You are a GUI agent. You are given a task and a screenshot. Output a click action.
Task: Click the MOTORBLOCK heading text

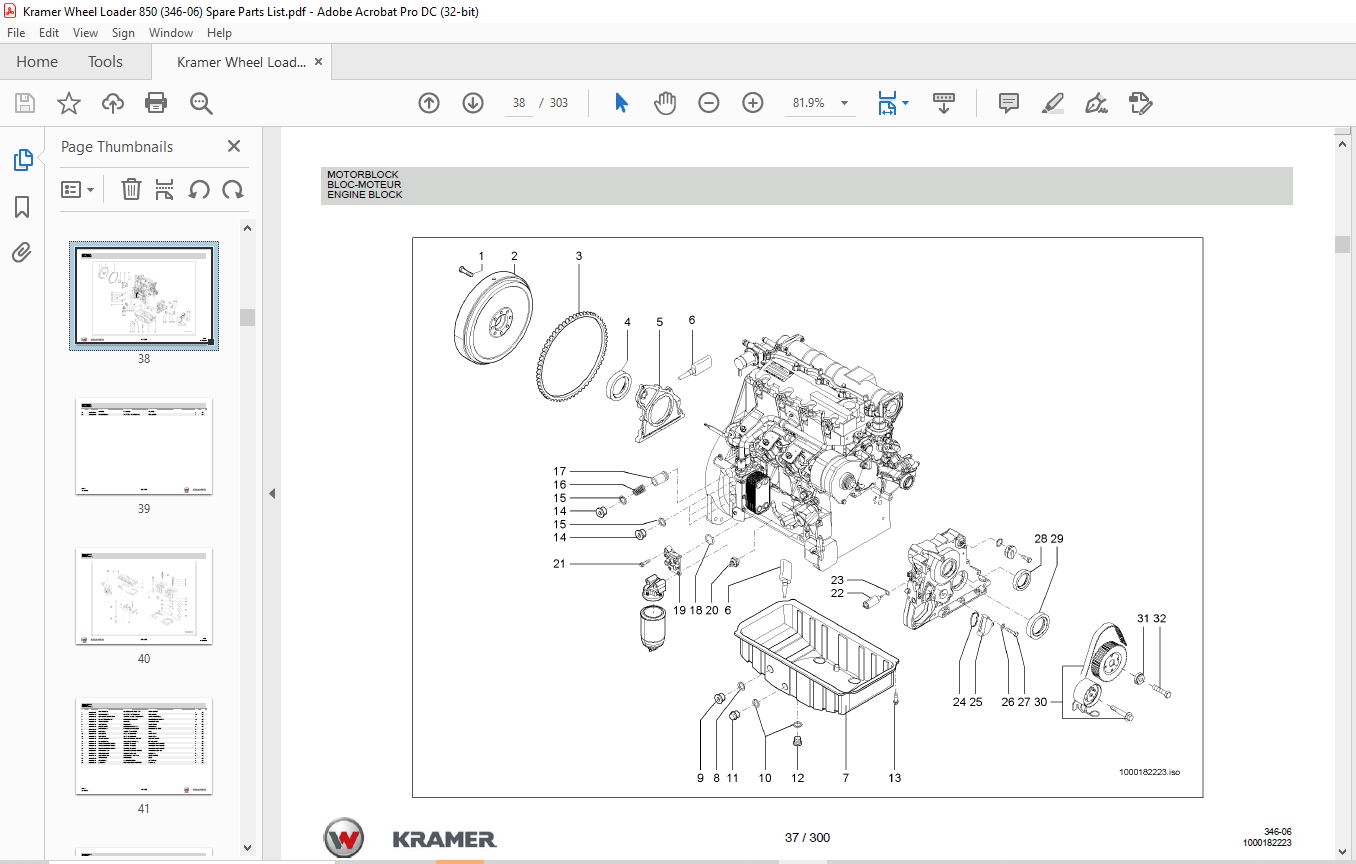pyautogui.click(x=363, y=175)
